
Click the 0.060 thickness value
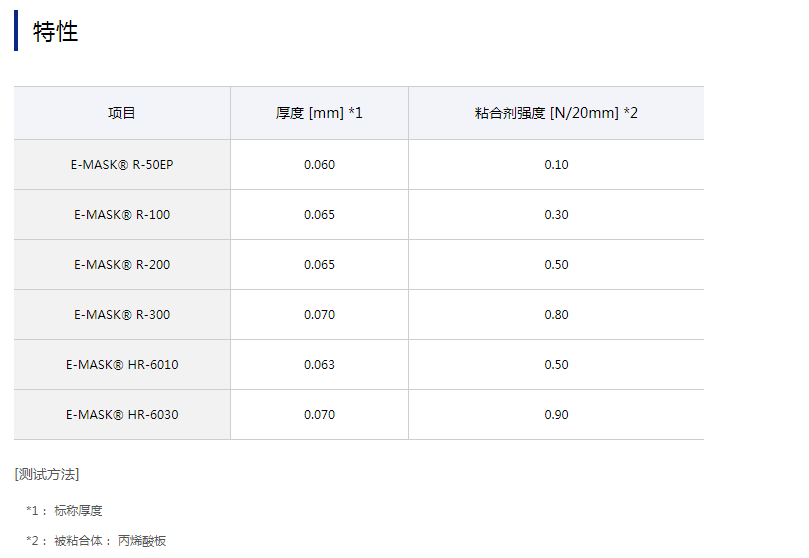click(x=319, y=164)
